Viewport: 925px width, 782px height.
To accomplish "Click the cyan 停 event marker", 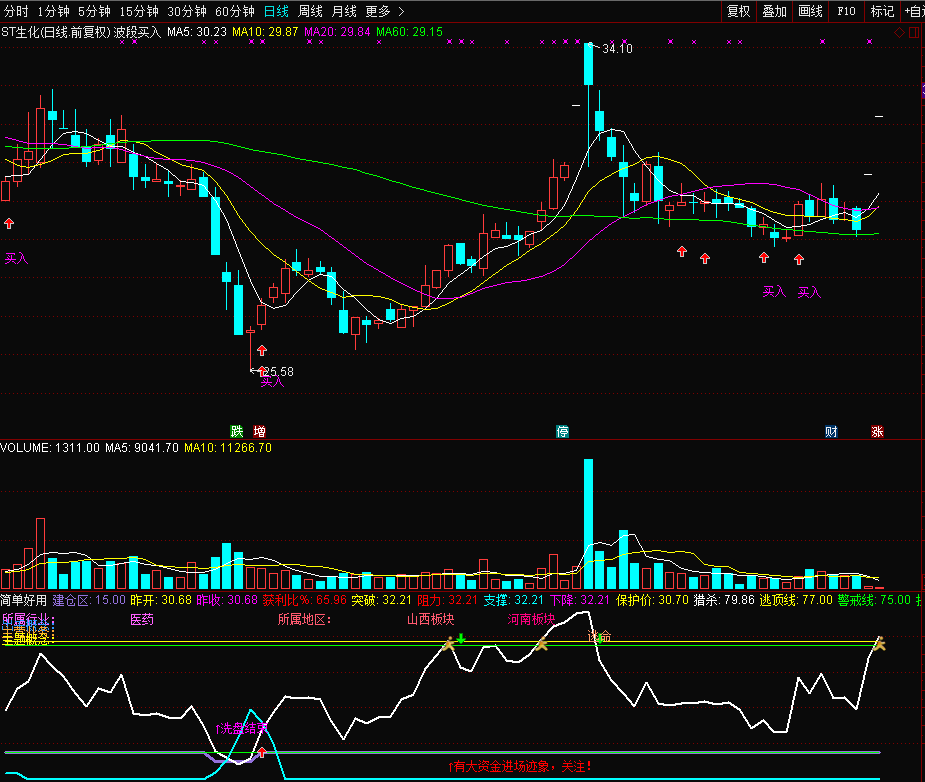I will (562, 431).
